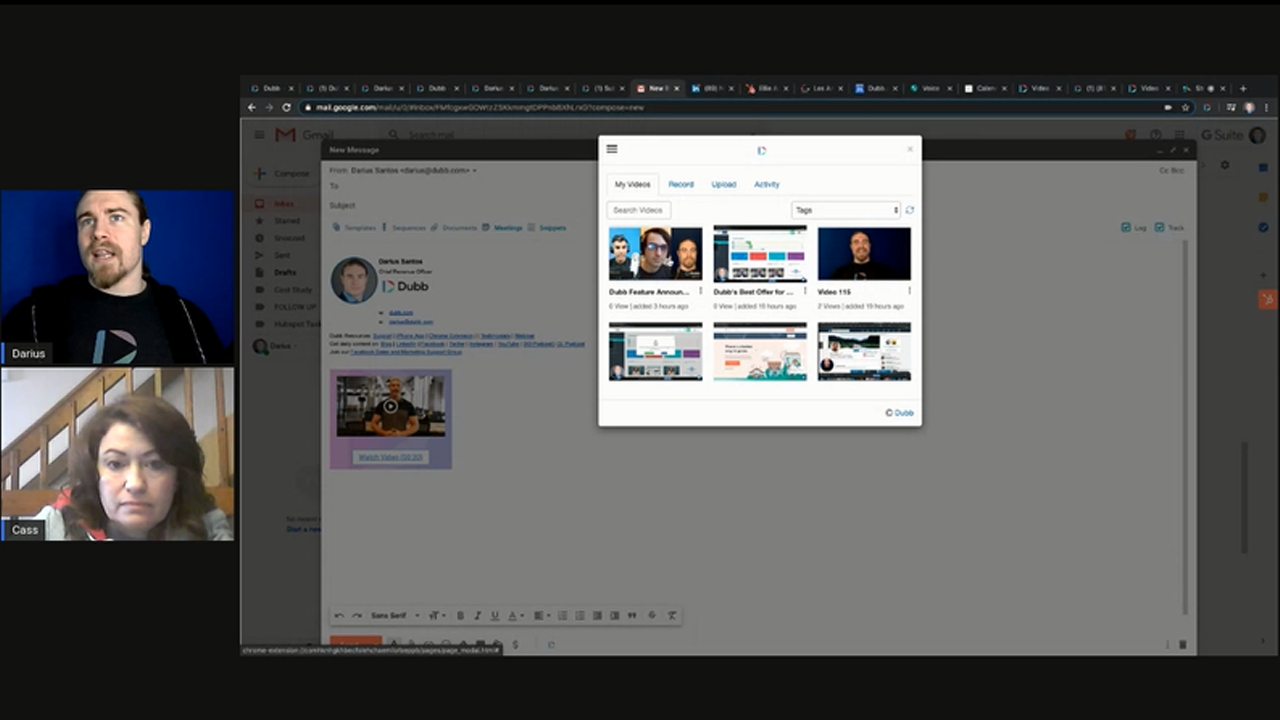Open the FOLLOW UP label in Gmail
The image size is (1280, 720).
coord(294,307)
